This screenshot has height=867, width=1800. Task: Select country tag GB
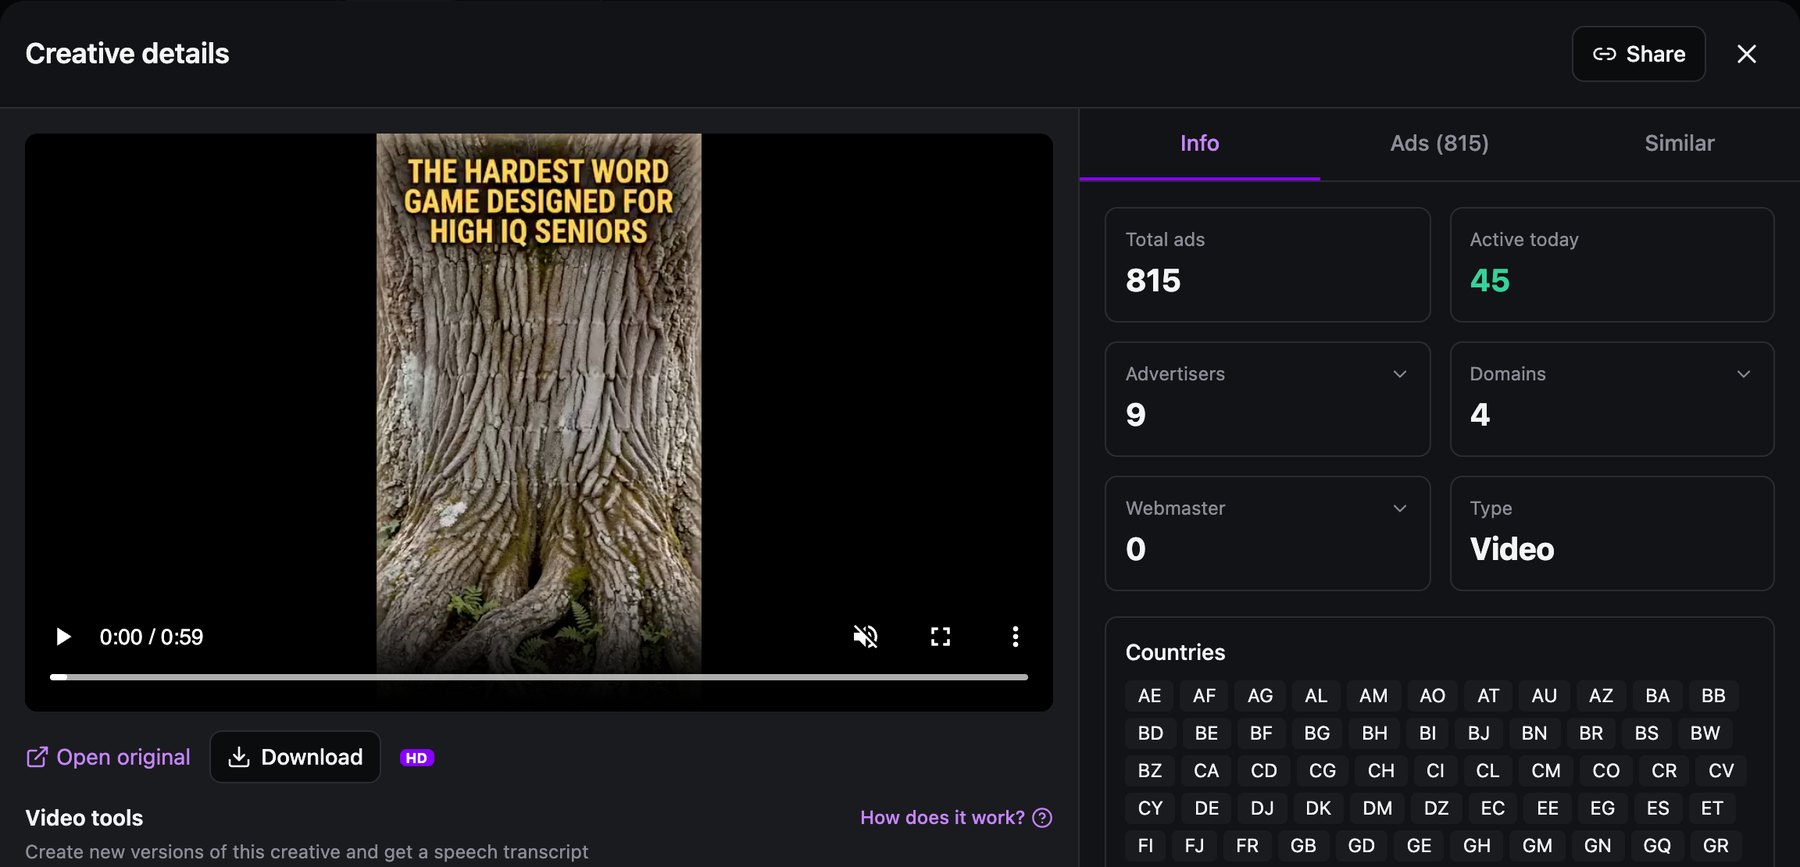[1303, 846]
